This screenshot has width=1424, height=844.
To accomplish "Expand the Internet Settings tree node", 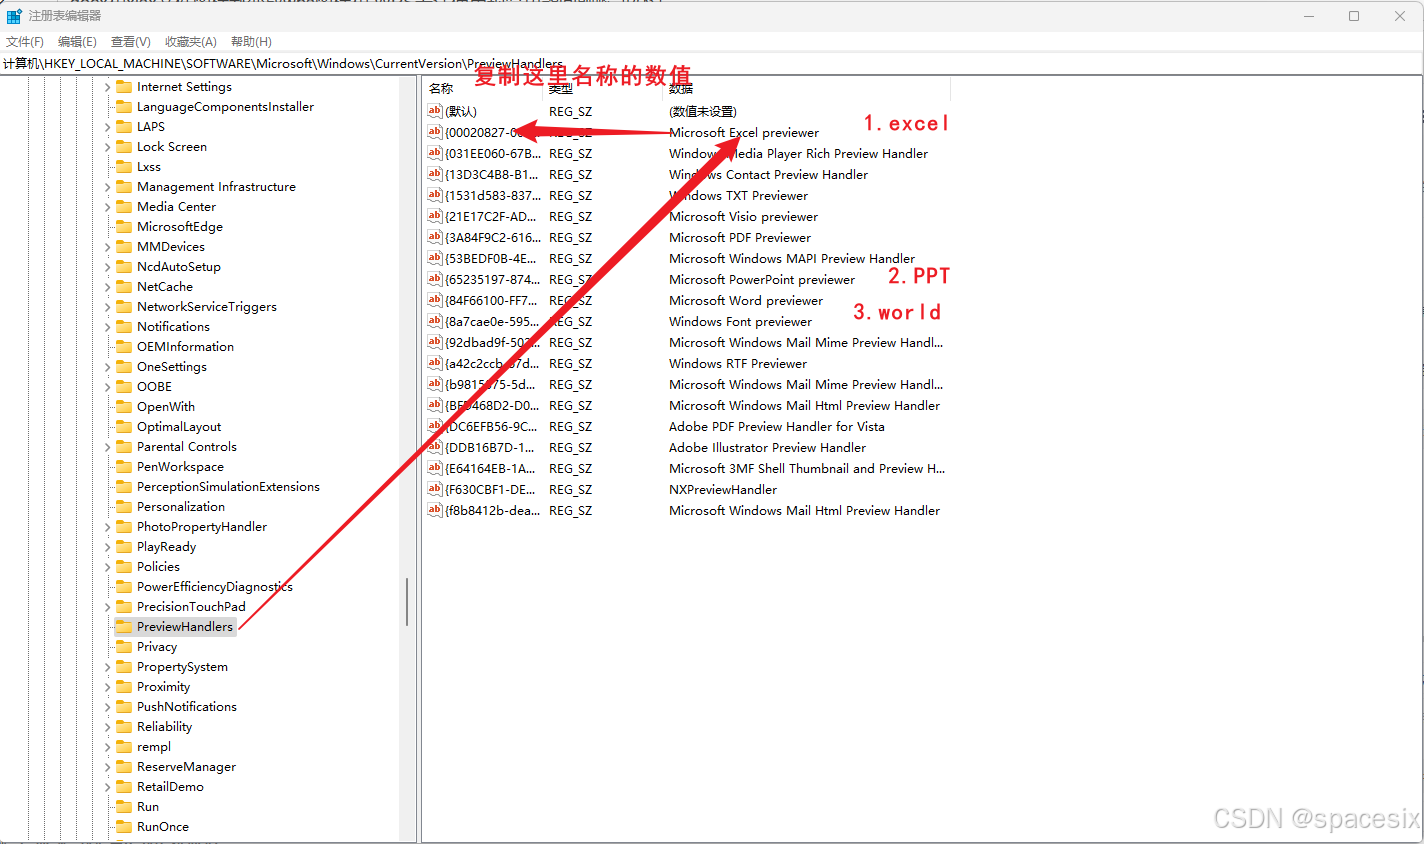I will click(x=107, y=87).
